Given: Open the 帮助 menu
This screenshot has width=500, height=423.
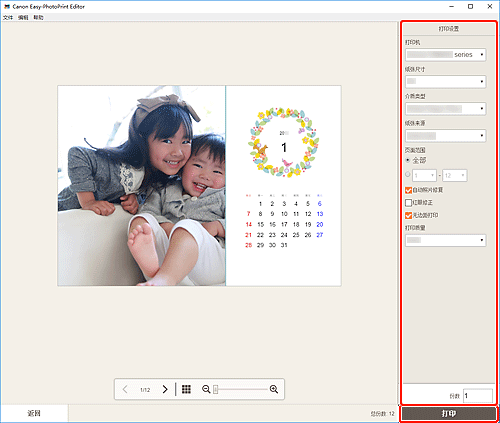Looking at the screenshot, I should 38,17.
